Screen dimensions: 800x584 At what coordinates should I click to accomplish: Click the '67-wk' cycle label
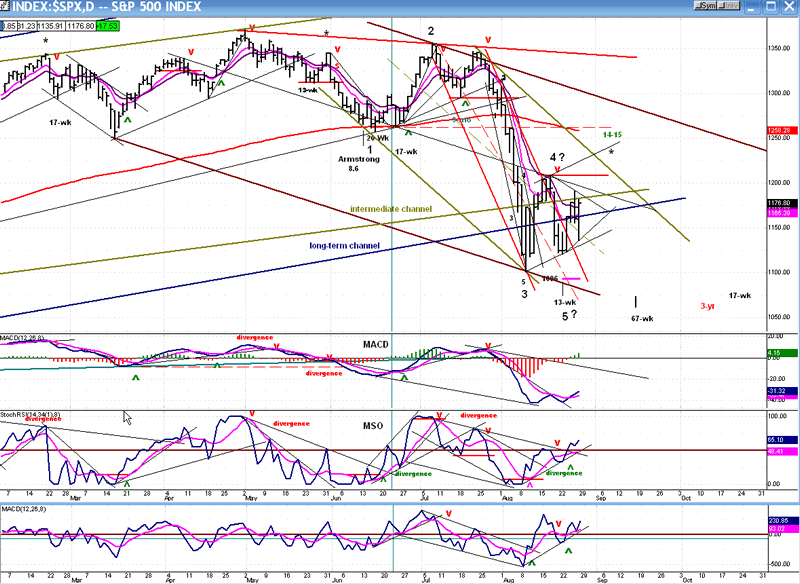642,318
